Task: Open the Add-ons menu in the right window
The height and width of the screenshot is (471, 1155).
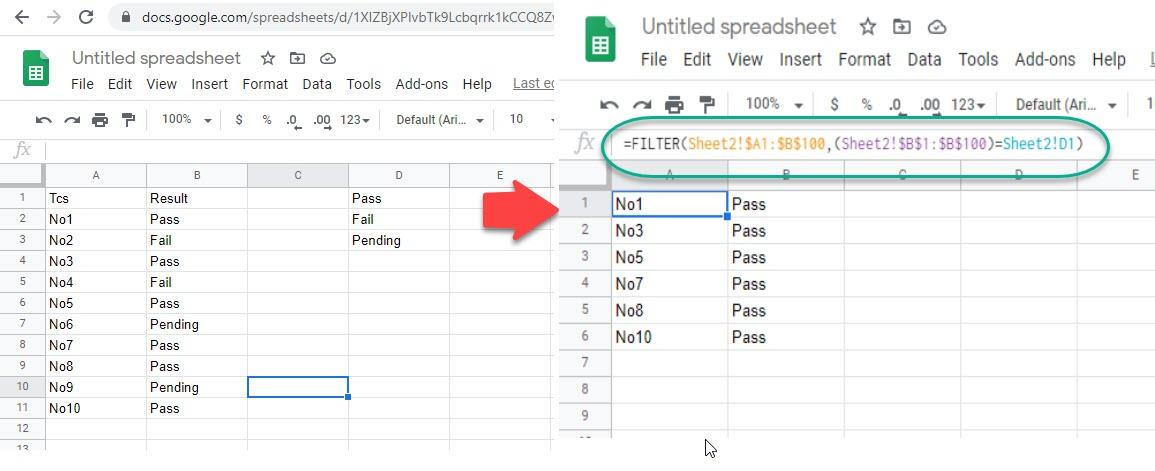Action: [1045, 60]
